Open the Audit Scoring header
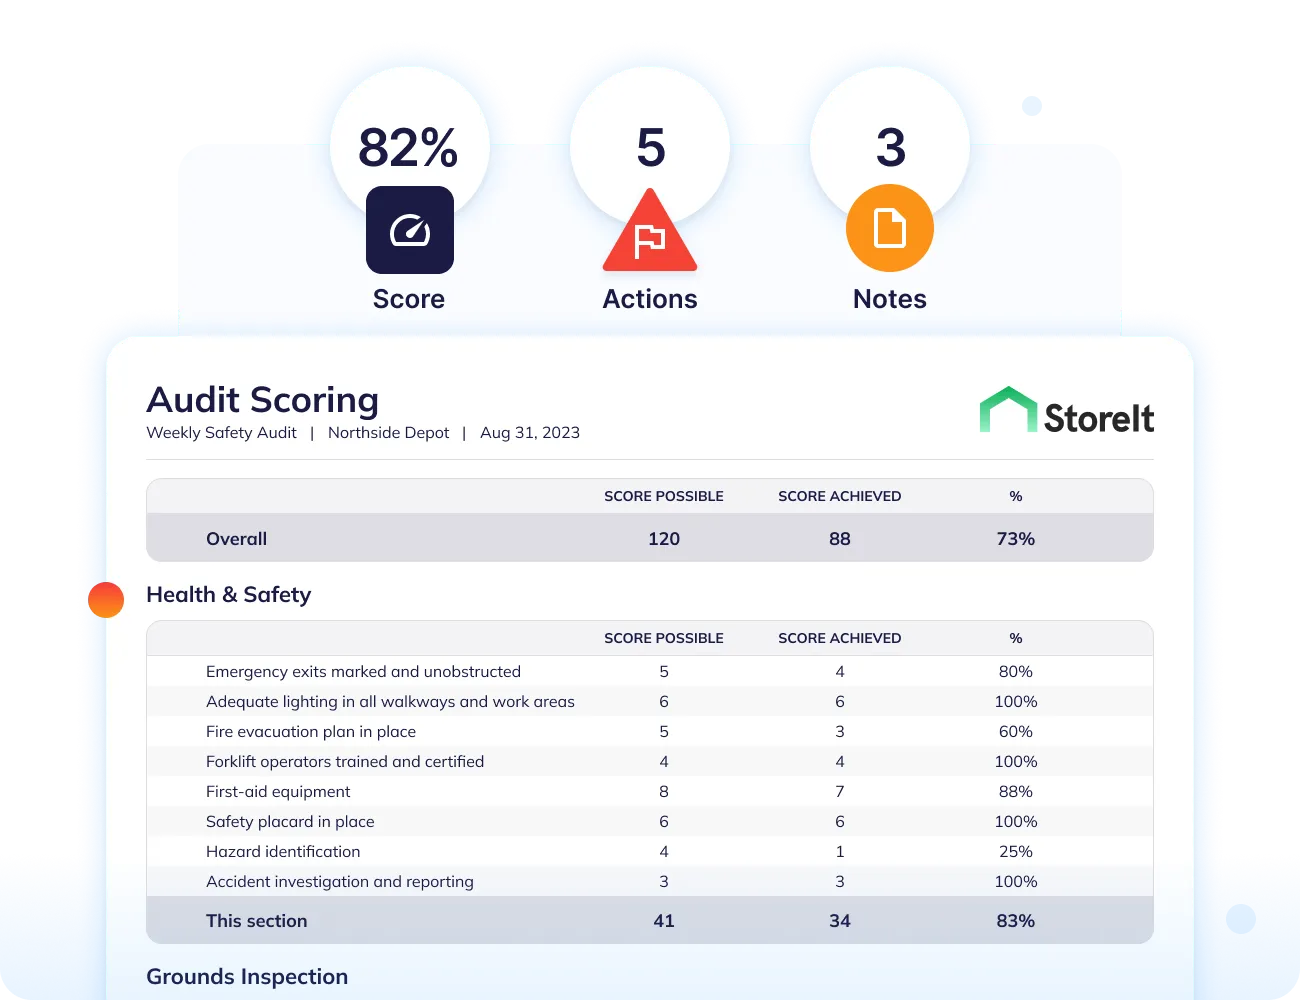 coord(262,399)
